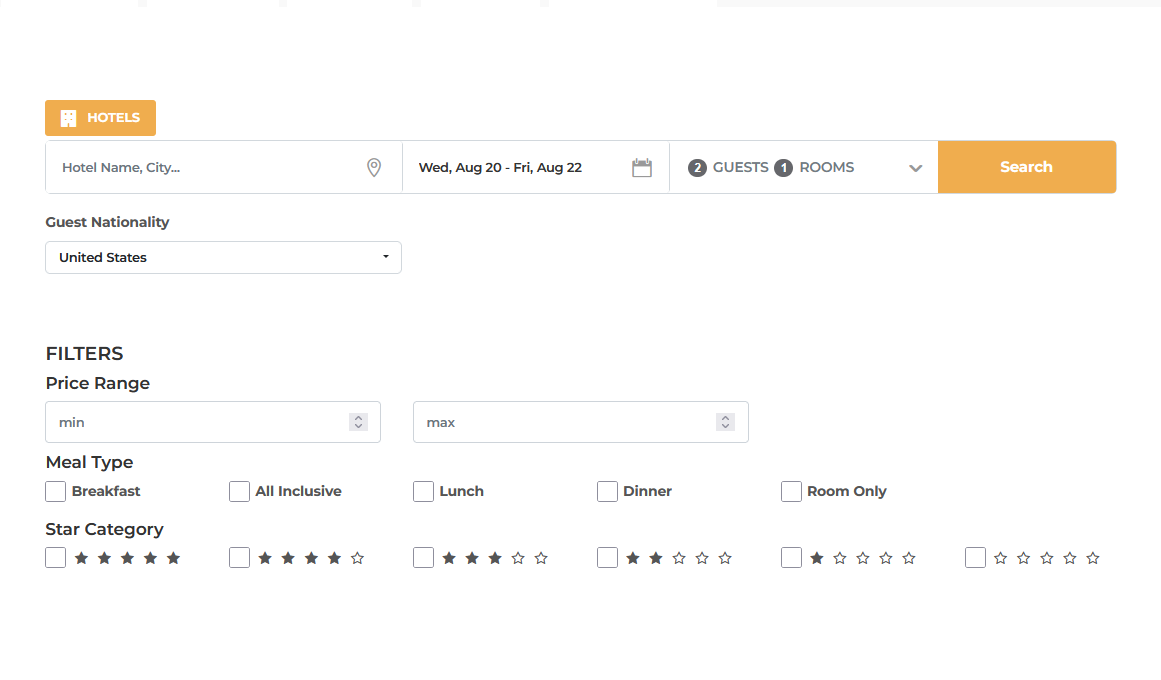The height and width of the screenshot is (680, 1161).
Task: Click the min price stepper arrows
Action: (x=358, y=422)
